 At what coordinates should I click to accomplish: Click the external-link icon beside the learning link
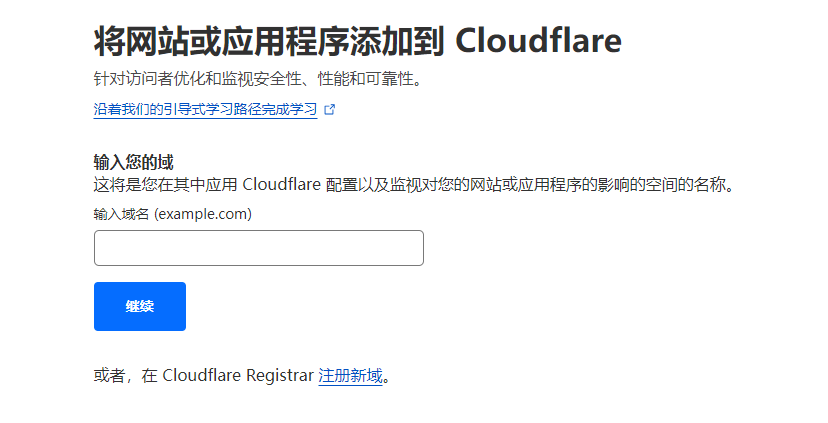pos(330,110)
